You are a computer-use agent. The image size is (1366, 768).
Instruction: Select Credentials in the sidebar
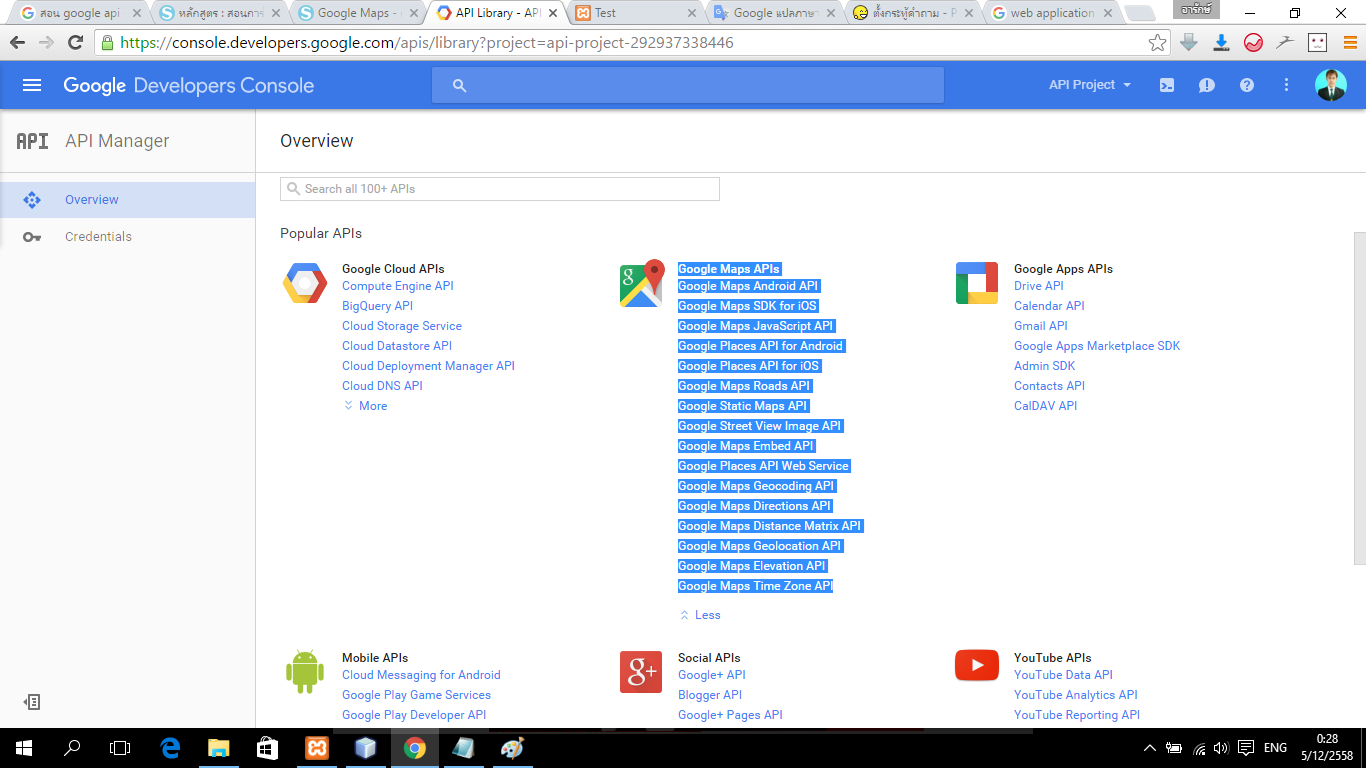point(127,237)
